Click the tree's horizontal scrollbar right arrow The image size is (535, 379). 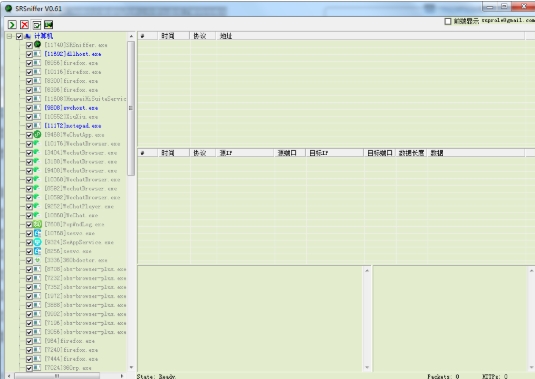[122, 376]
